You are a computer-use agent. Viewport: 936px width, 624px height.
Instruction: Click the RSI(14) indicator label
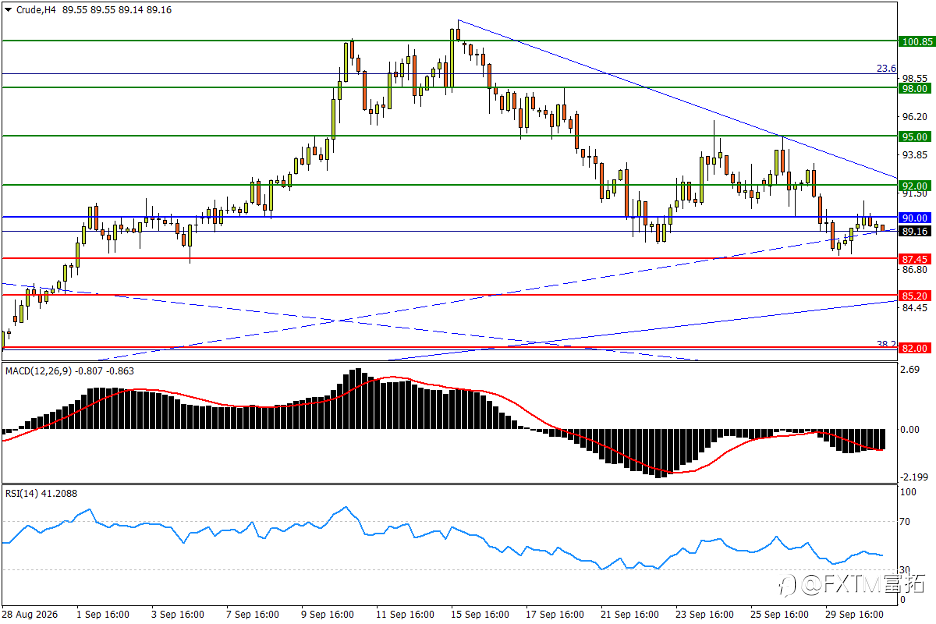pos(21,493)
